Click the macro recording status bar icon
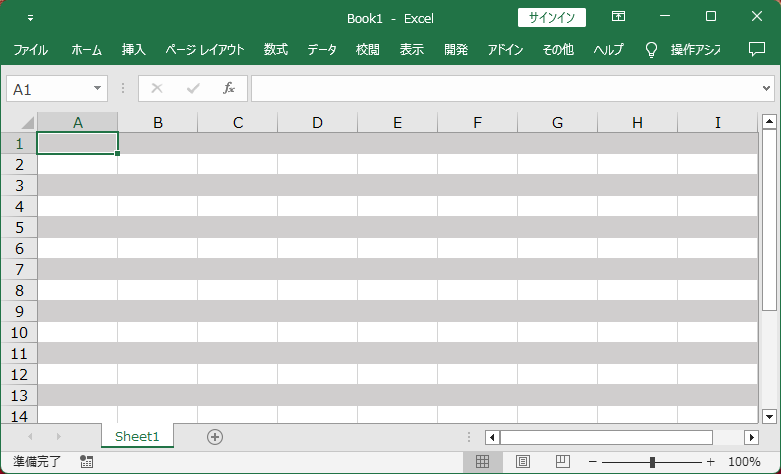This screenshot has height=474, width=781. tap(86, 462)
